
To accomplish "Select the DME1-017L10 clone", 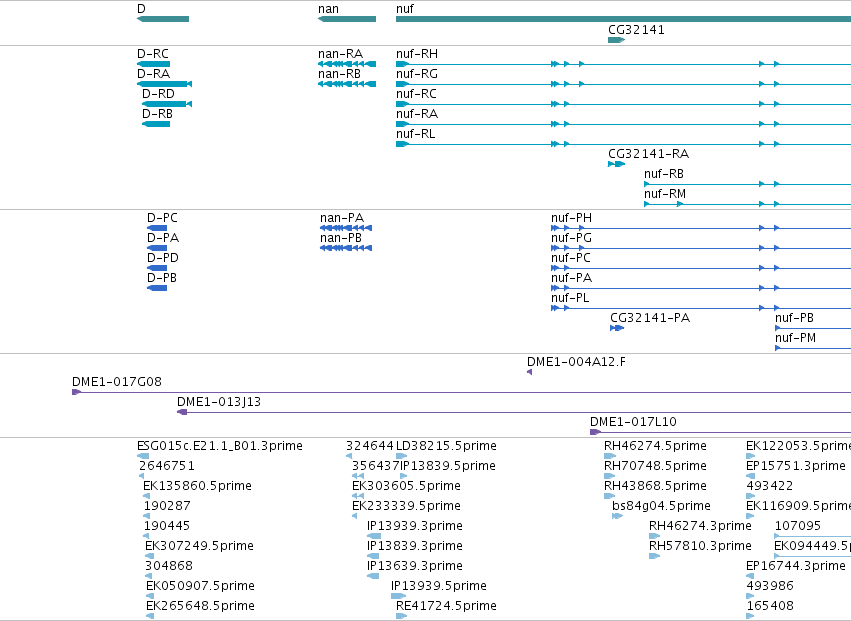I will (720, 432).
